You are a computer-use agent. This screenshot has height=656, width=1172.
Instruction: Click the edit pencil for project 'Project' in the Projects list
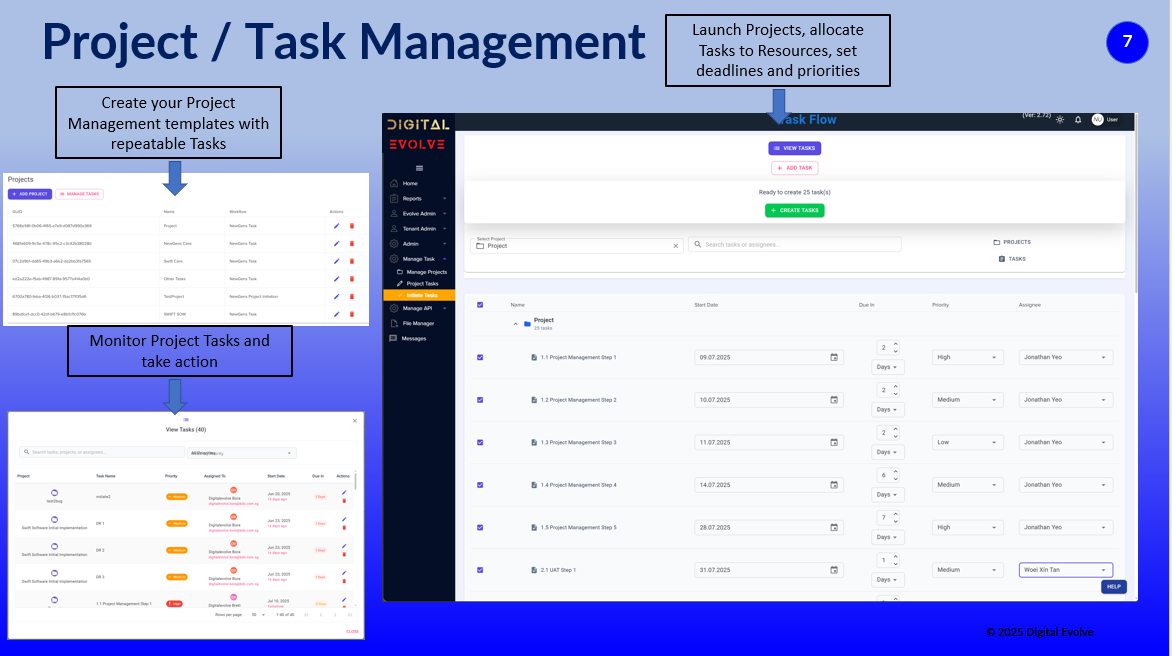(336, 226)
